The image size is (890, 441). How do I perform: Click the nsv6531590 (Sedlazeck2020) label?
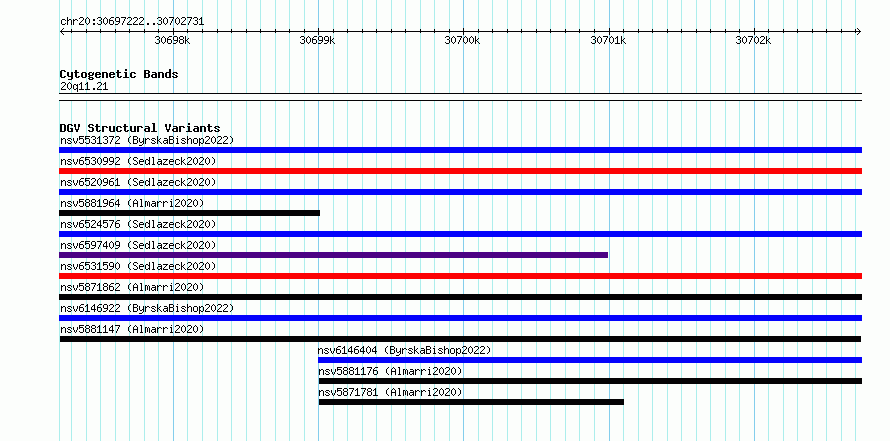(138, 266)
